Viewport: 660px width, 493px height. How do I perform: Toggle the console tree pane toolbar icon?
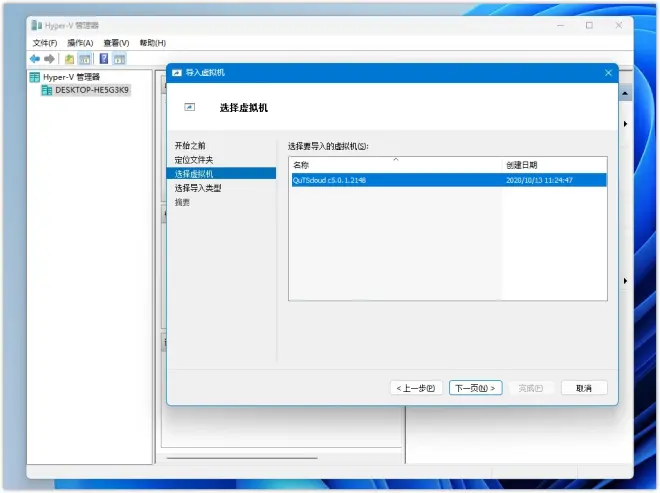[85, 59]
